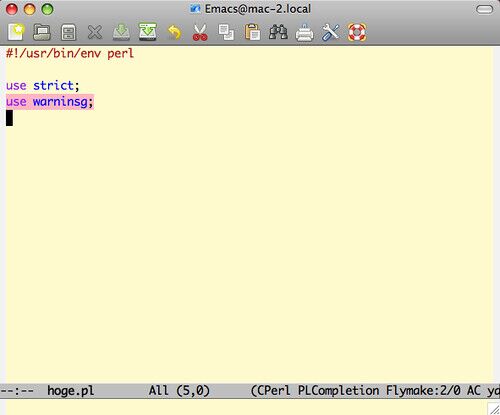This screenshot has height=415, width=500.
Task: Search using the binoculars icon
Action: pyautogui.click(x=278, y=32)
